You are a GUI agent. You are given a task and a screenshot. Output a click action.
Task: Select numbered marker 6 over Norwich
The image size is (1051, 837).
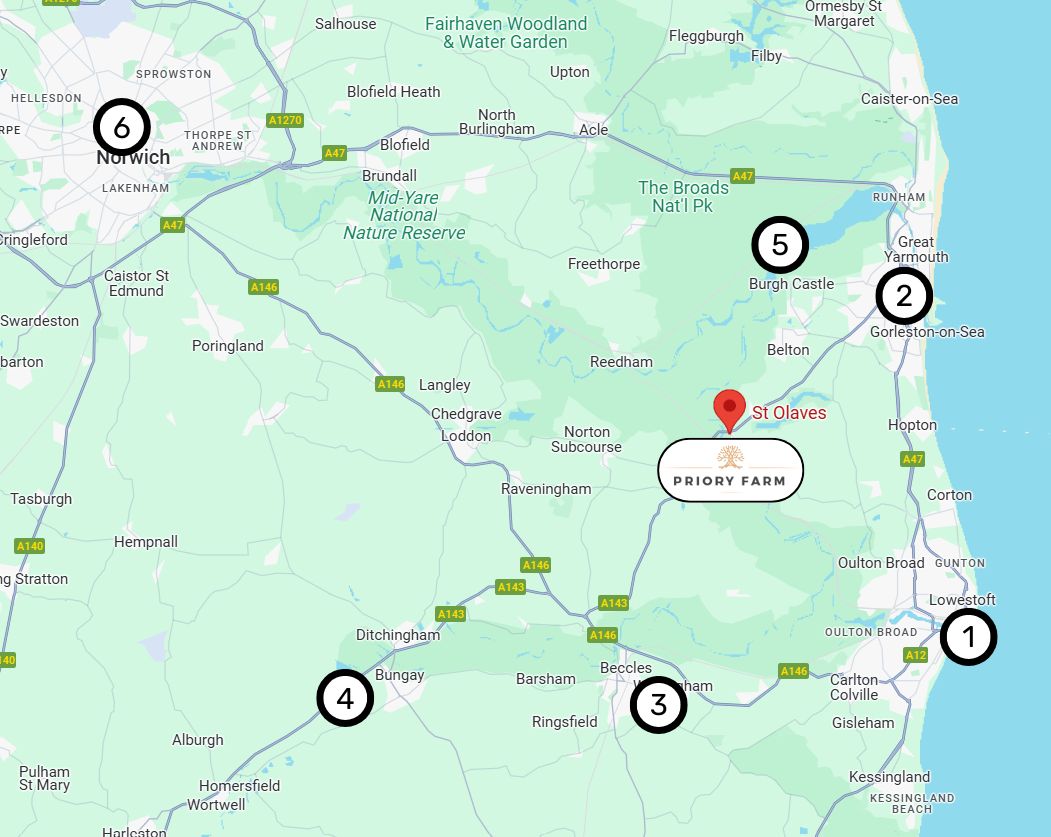click(121, 127)
